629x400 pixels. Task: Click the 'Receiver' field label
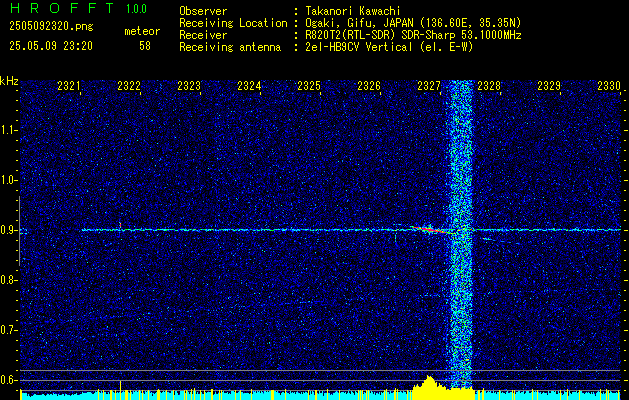203,35
